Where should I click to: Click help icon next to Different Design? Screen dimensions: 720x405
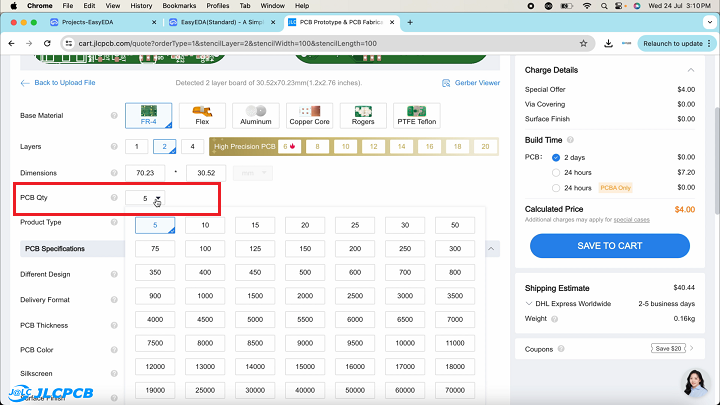(114, 274)
